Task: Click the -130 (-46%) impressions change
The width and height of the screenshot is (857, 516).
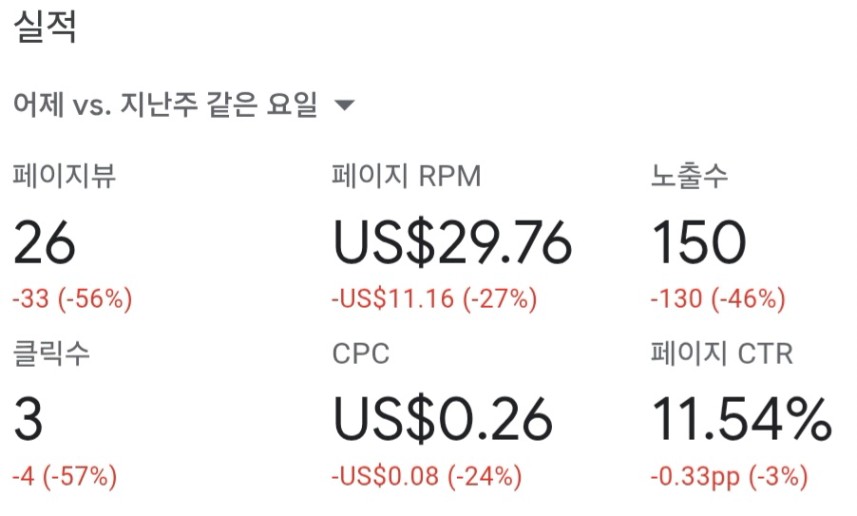Action: (718, 299)
